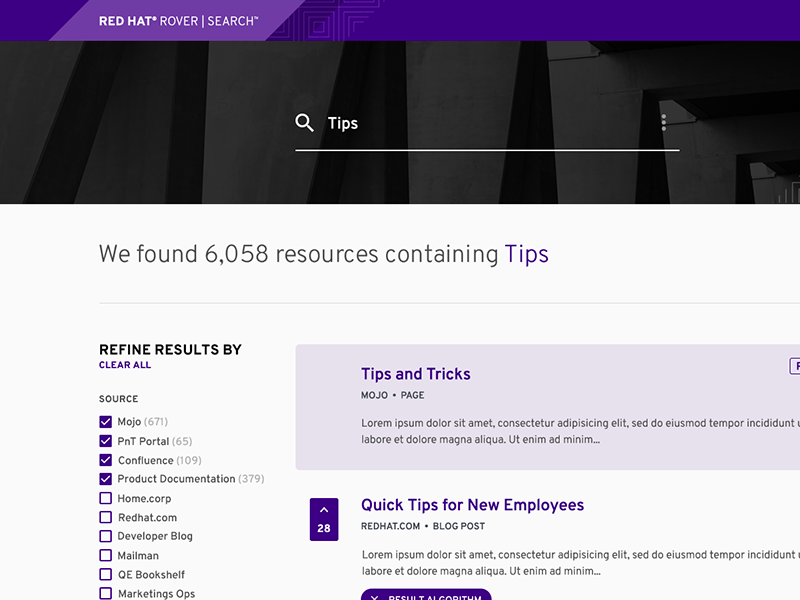Image resolution: width=800 pixels, height=600 pixels.
Task: Uncheck the Confluence source filter
Action: coord(105,460)
